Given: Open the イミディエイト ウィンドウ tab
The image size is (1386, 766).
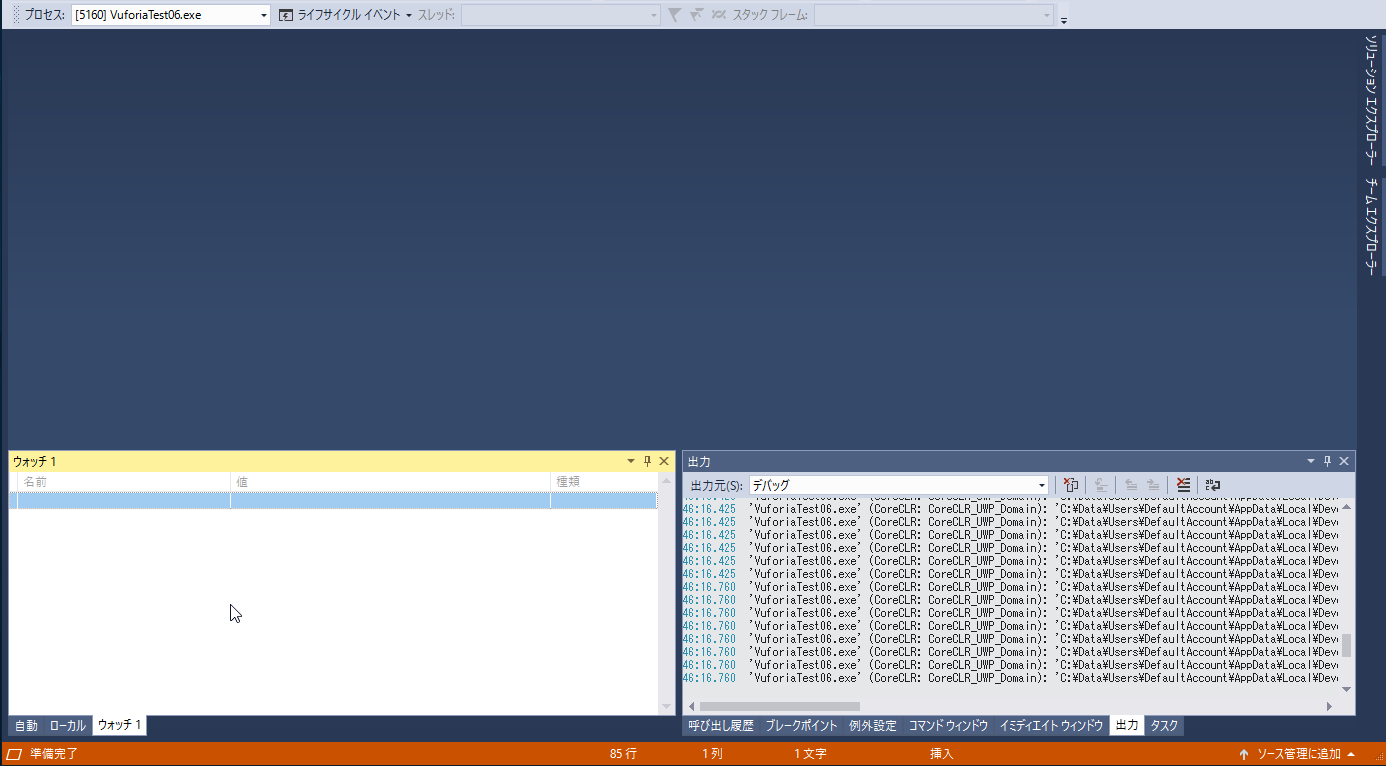Looking at the screenshot, I should click(x=1051, y=726).
